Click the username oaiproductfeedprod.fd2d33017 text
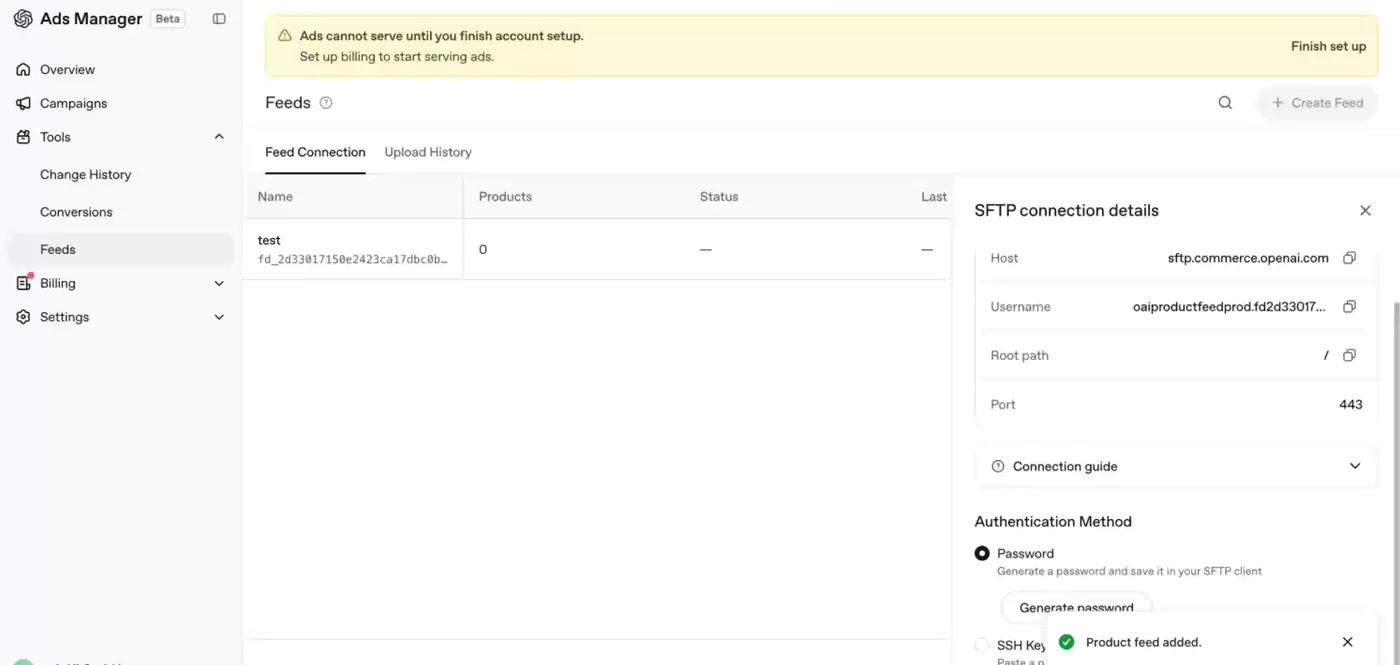1400x665 pixels. pyautogui.click(x=1229, y=307)
